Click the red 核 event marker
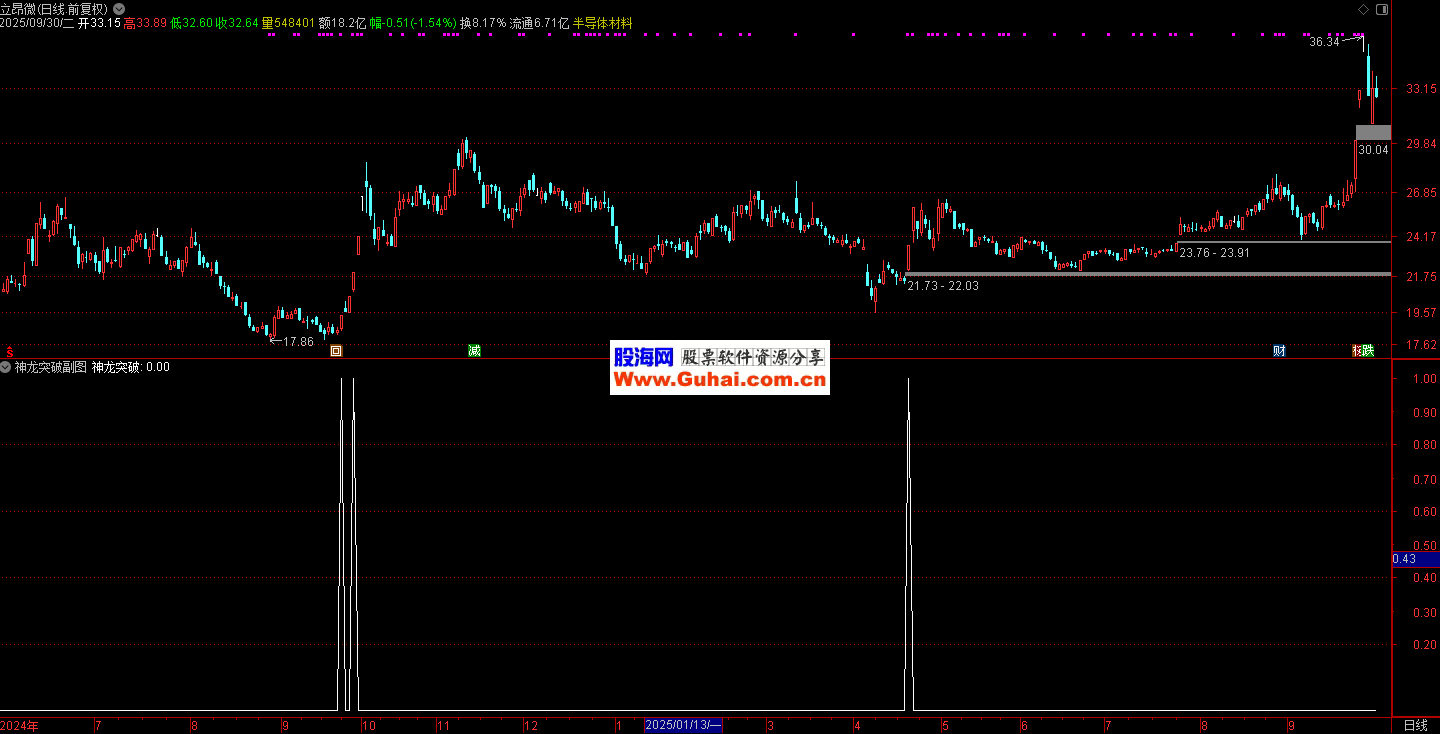1440x734 pixels. pos(1357,351)
